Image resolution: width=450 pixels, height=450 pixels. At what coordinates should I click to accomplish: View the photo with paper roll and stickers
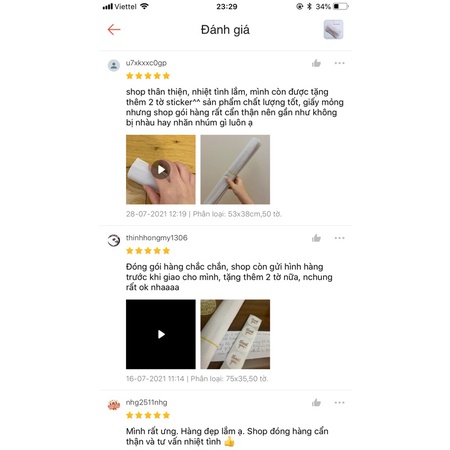coord(235,334)
